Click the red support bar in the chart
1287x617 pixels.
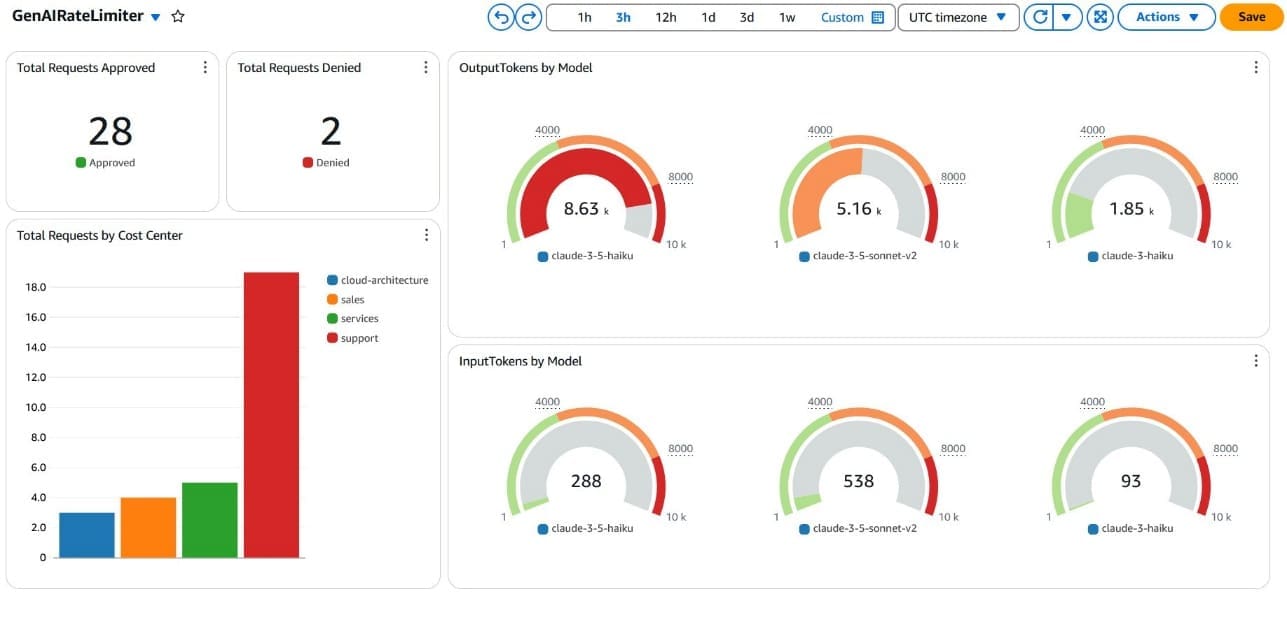pyautogui.click(x=272, y=415)
